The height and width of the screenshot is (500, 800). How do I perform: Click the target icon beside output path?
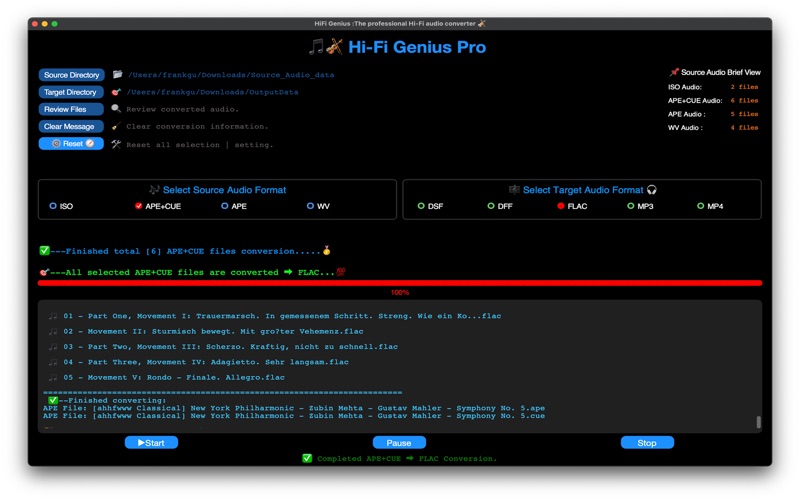116,92
